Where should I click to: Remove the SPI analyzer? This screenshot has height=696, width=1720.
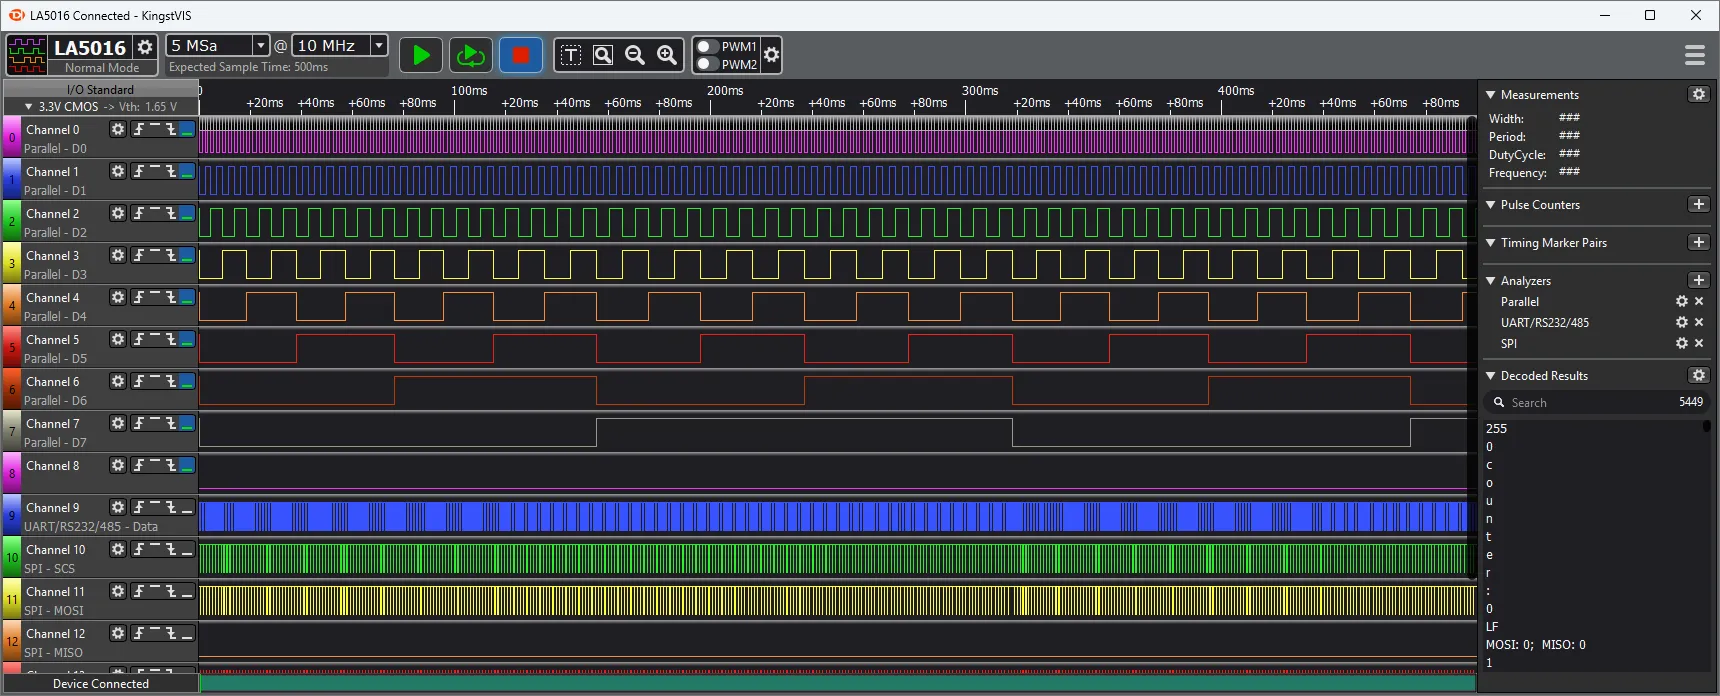pos(1698,343)
